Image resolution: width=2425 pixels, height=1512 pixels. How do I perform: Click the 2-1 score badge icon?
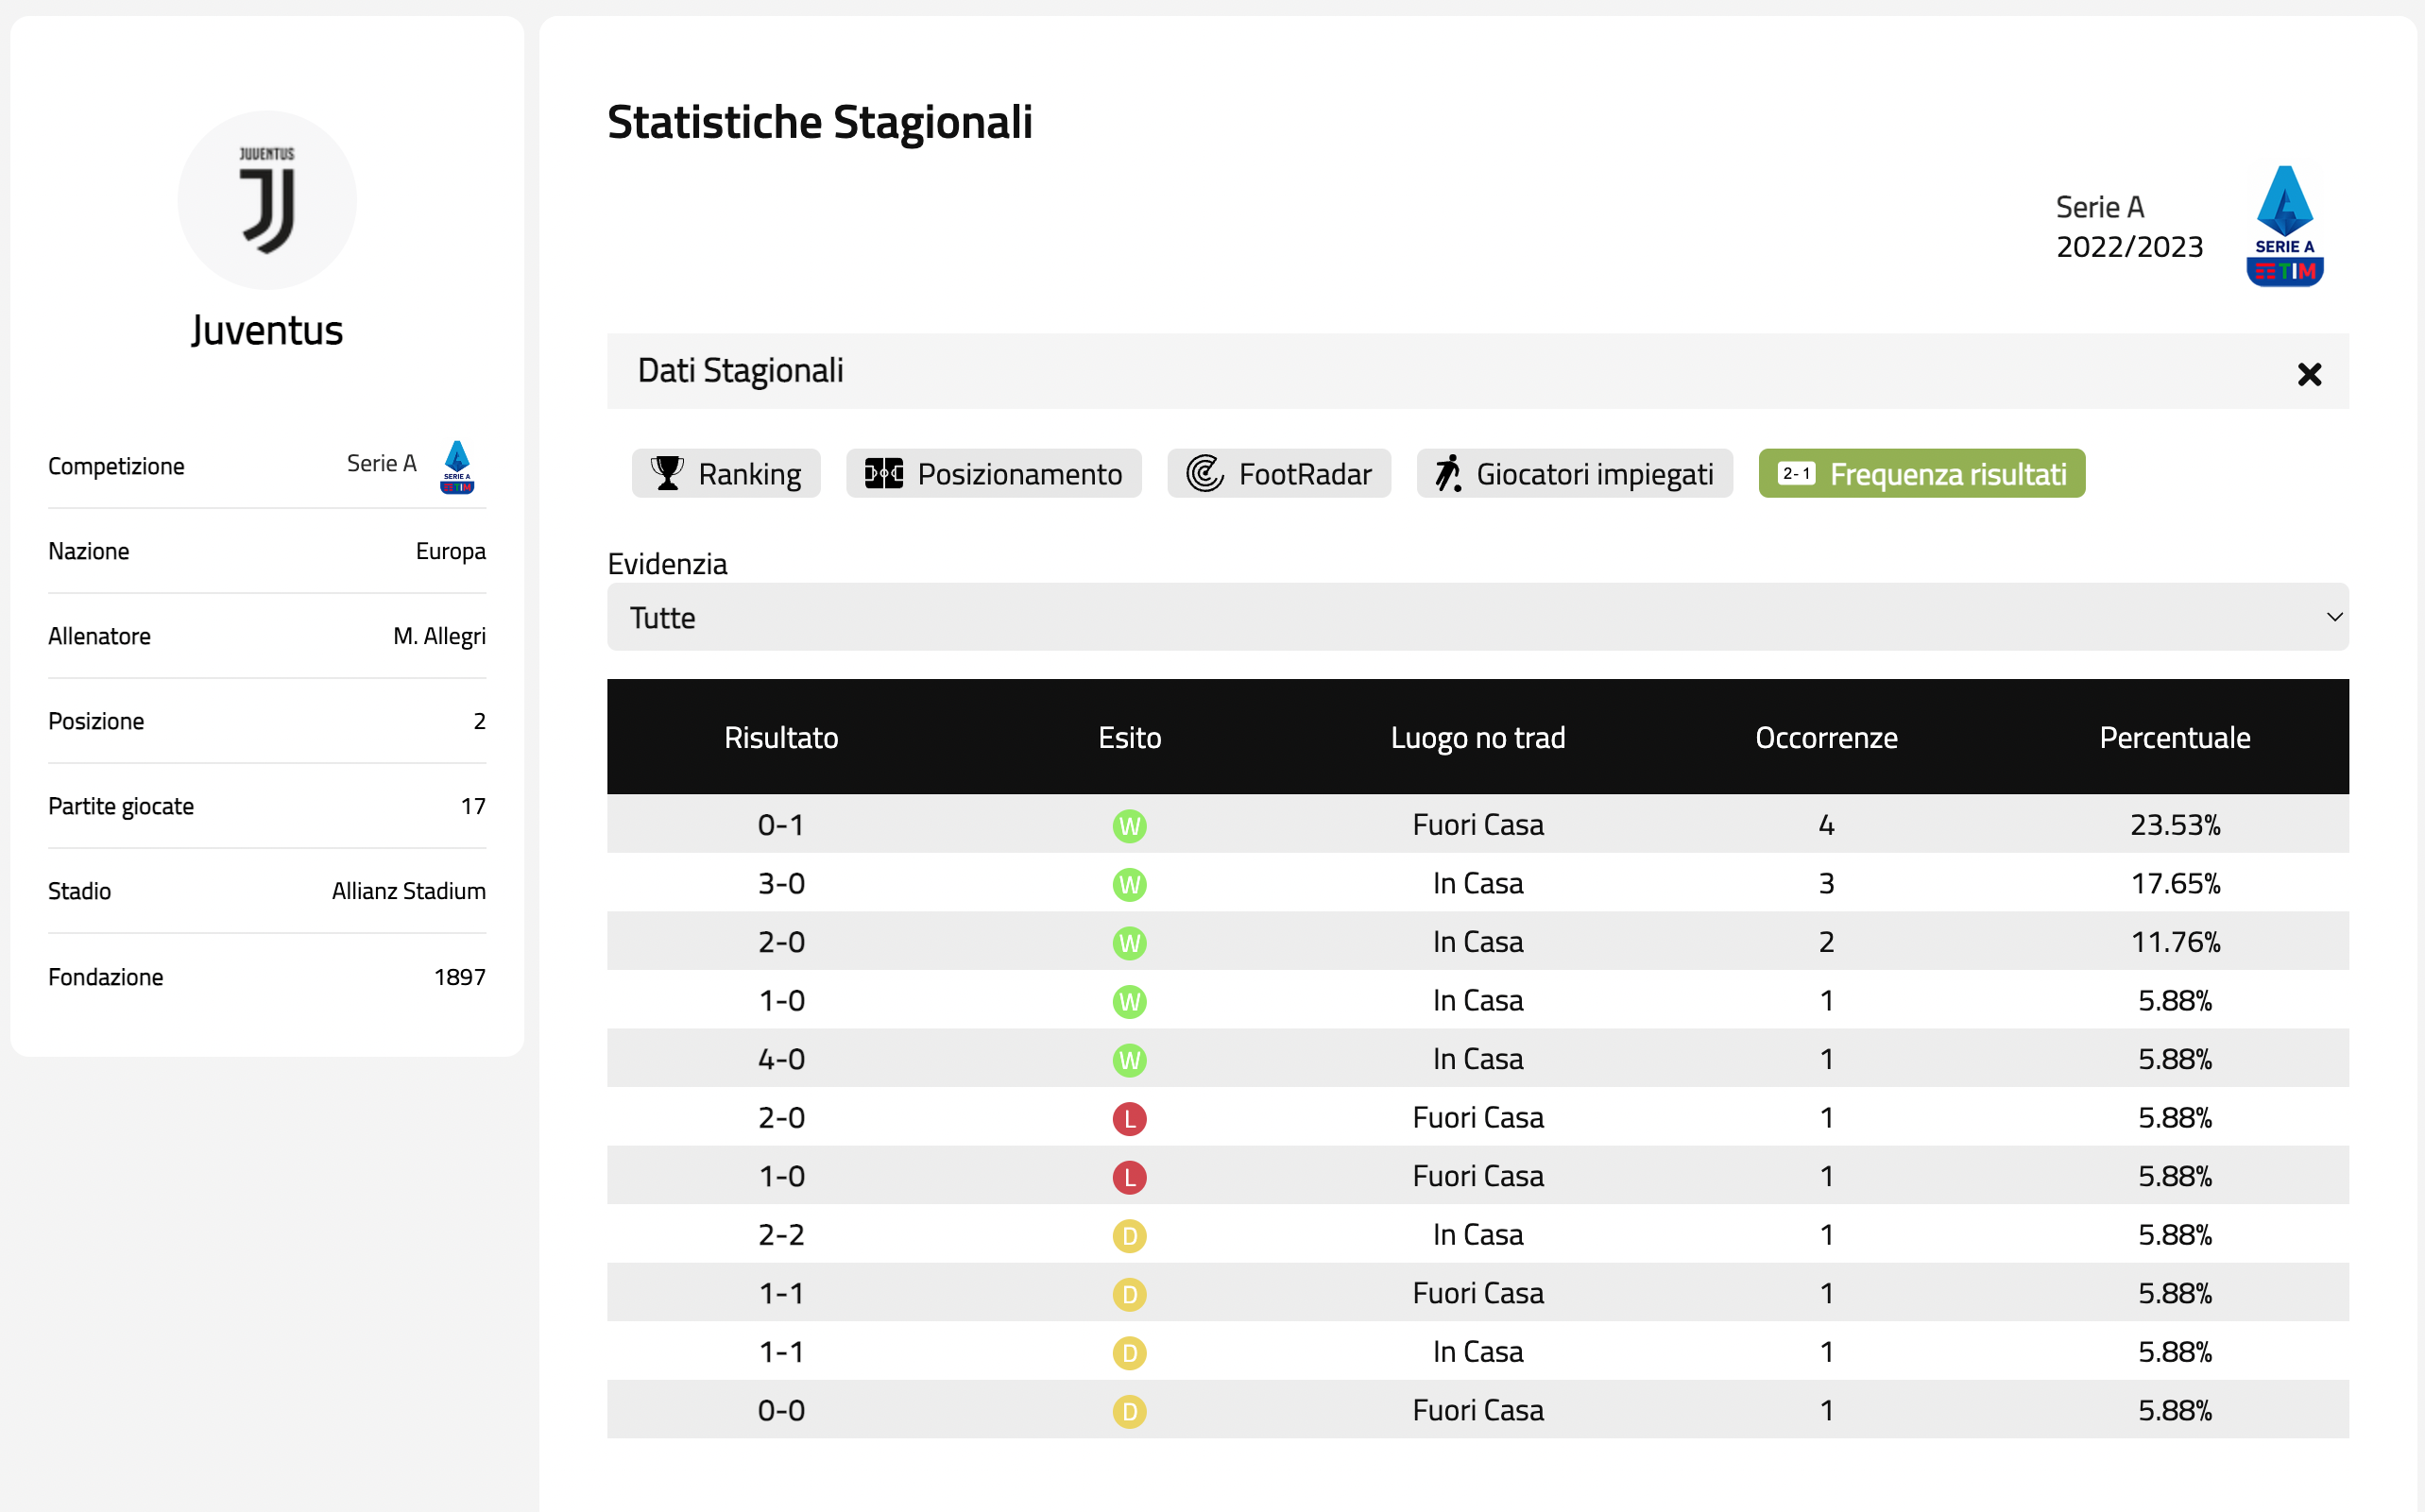pos(1796,473)
